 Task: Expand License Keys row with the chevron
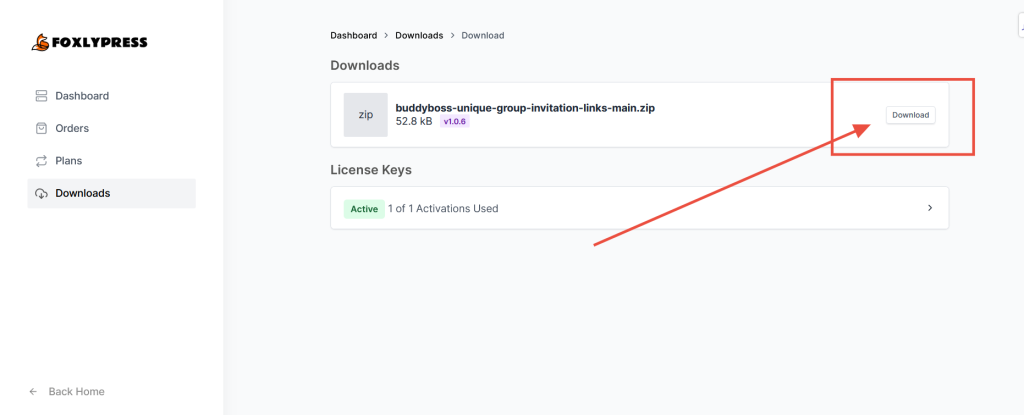(930, 208)
